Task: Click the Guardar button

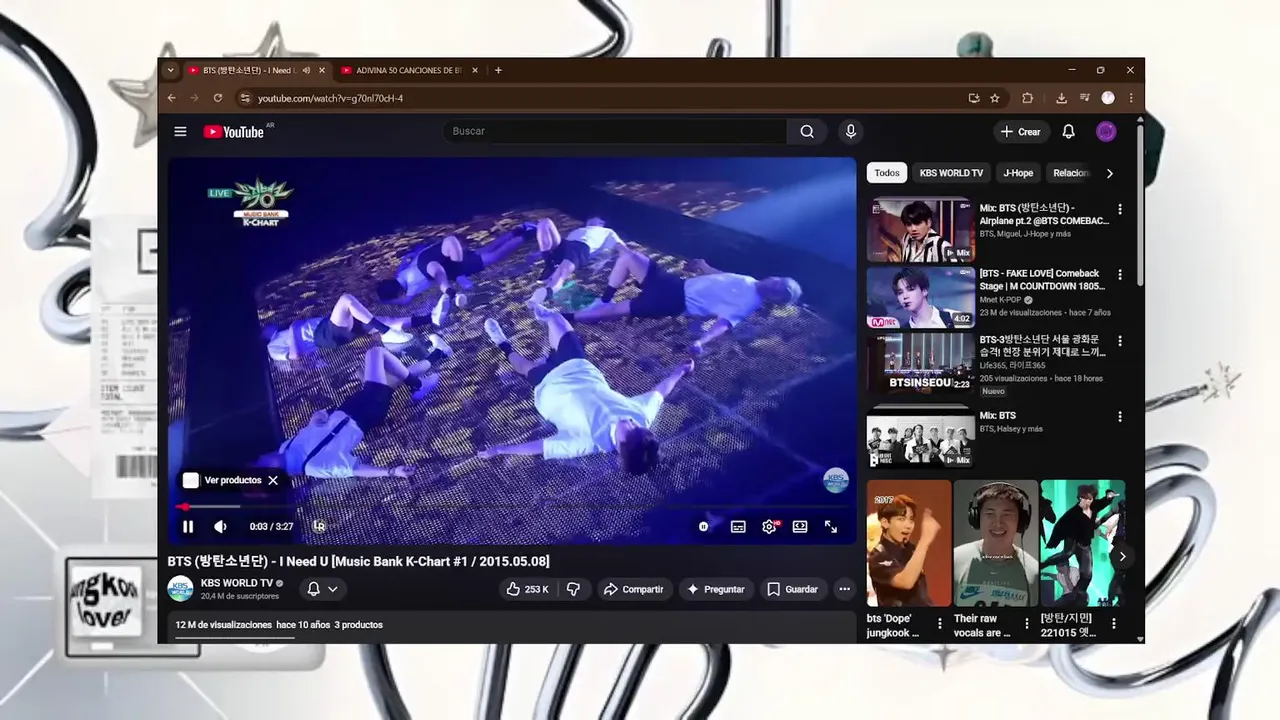Action: [792, 589]
